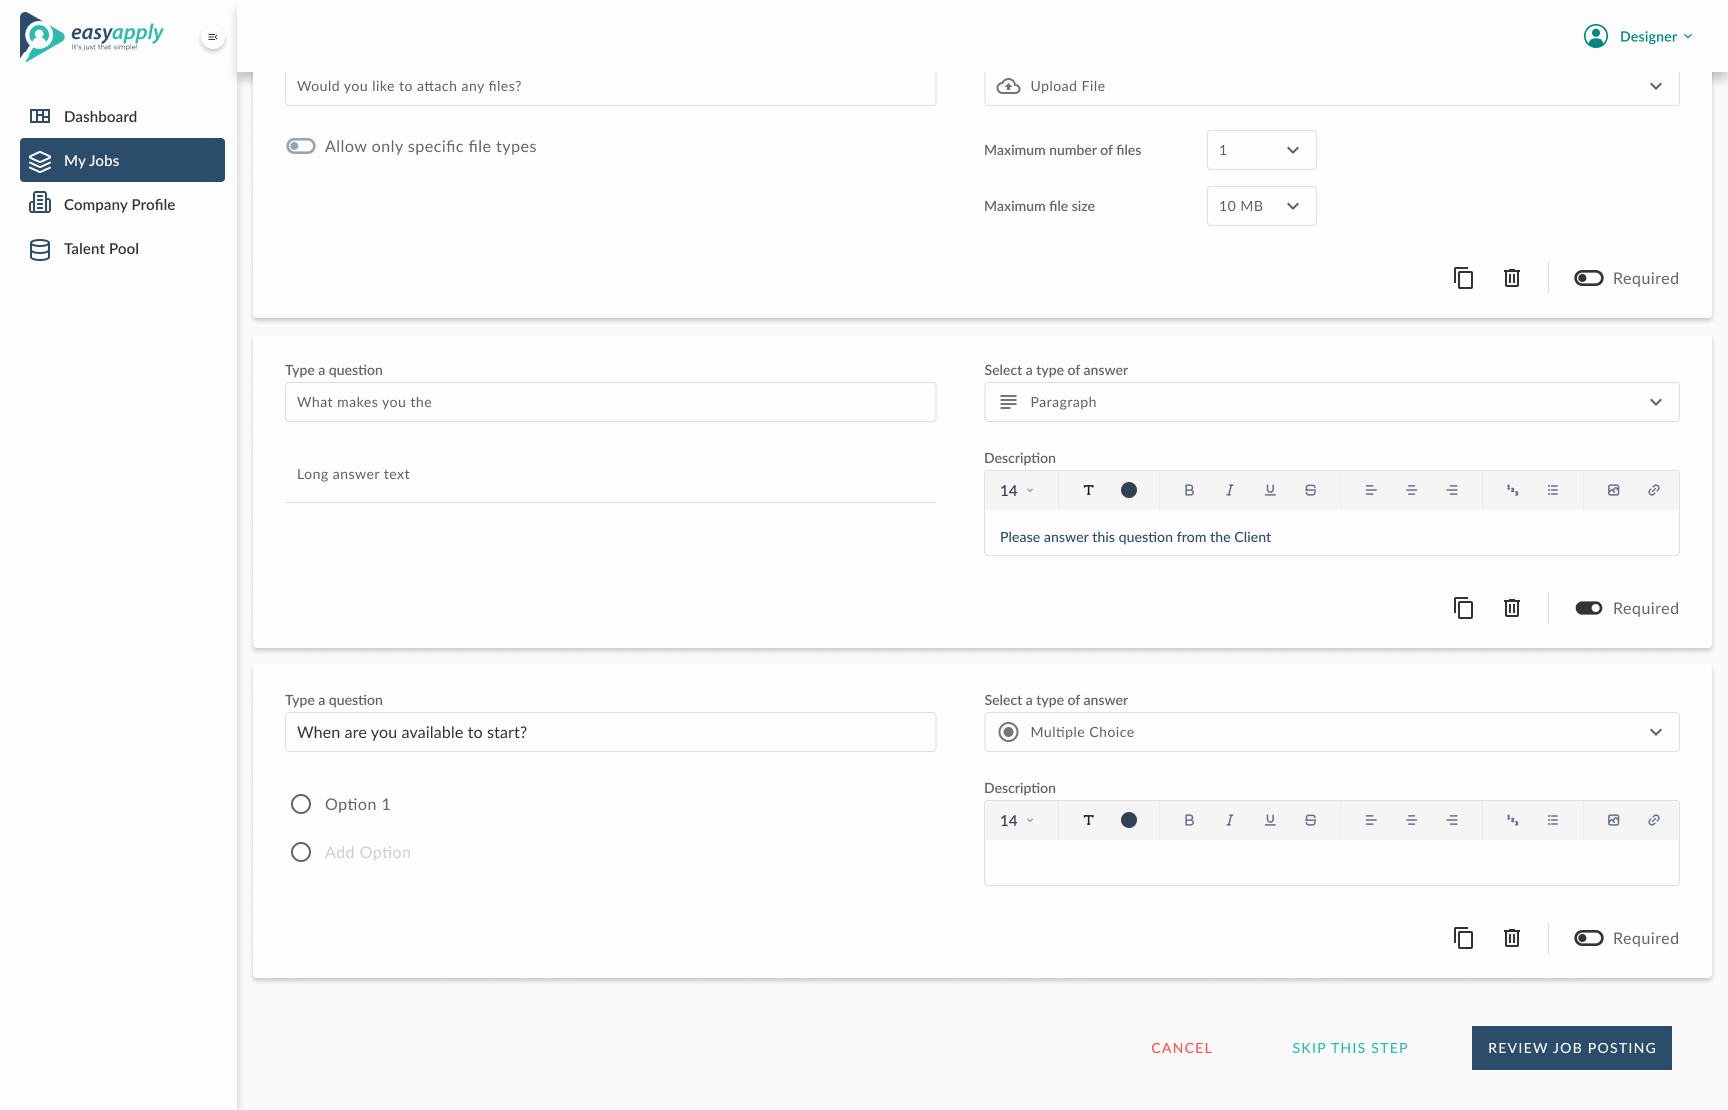Click the Skip This Step link
The height and width of the screenshot is (1110, 1728).
[1349, 1048]
